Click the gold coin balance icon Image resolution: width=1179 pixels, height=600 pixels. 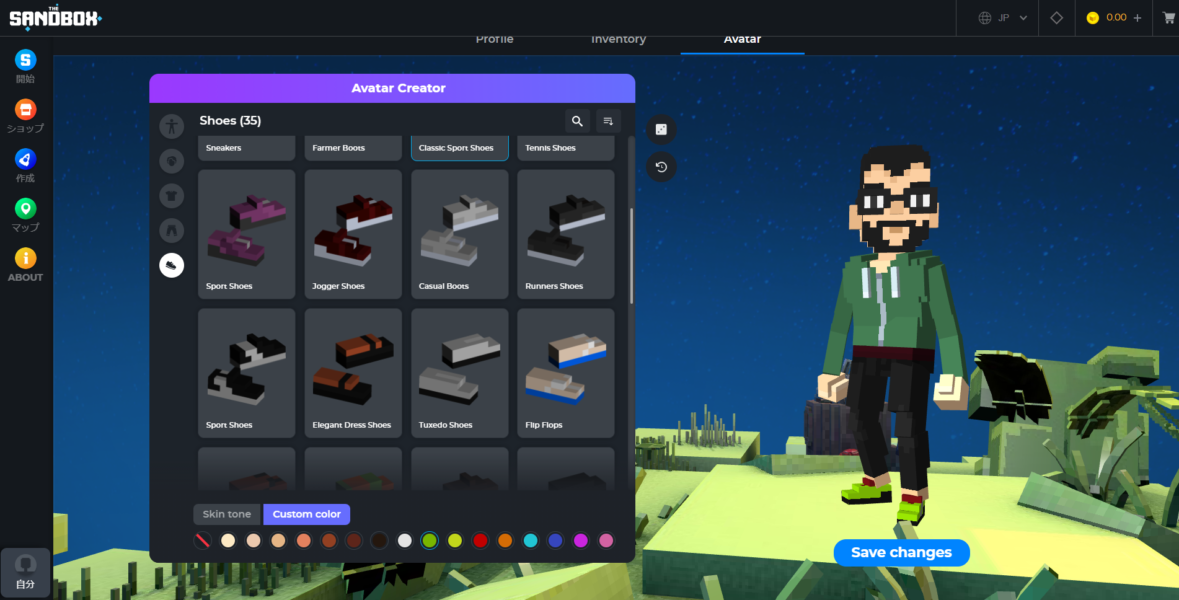(x=1093, y=17)
